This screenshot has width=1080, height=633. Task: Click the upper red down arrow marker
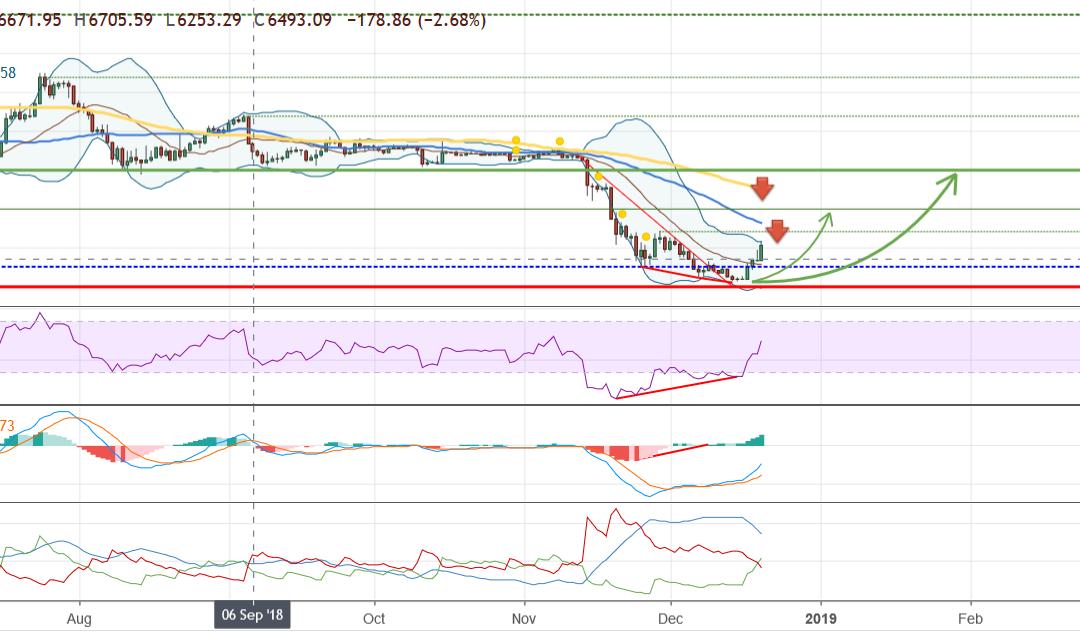(x=762, y=187)
